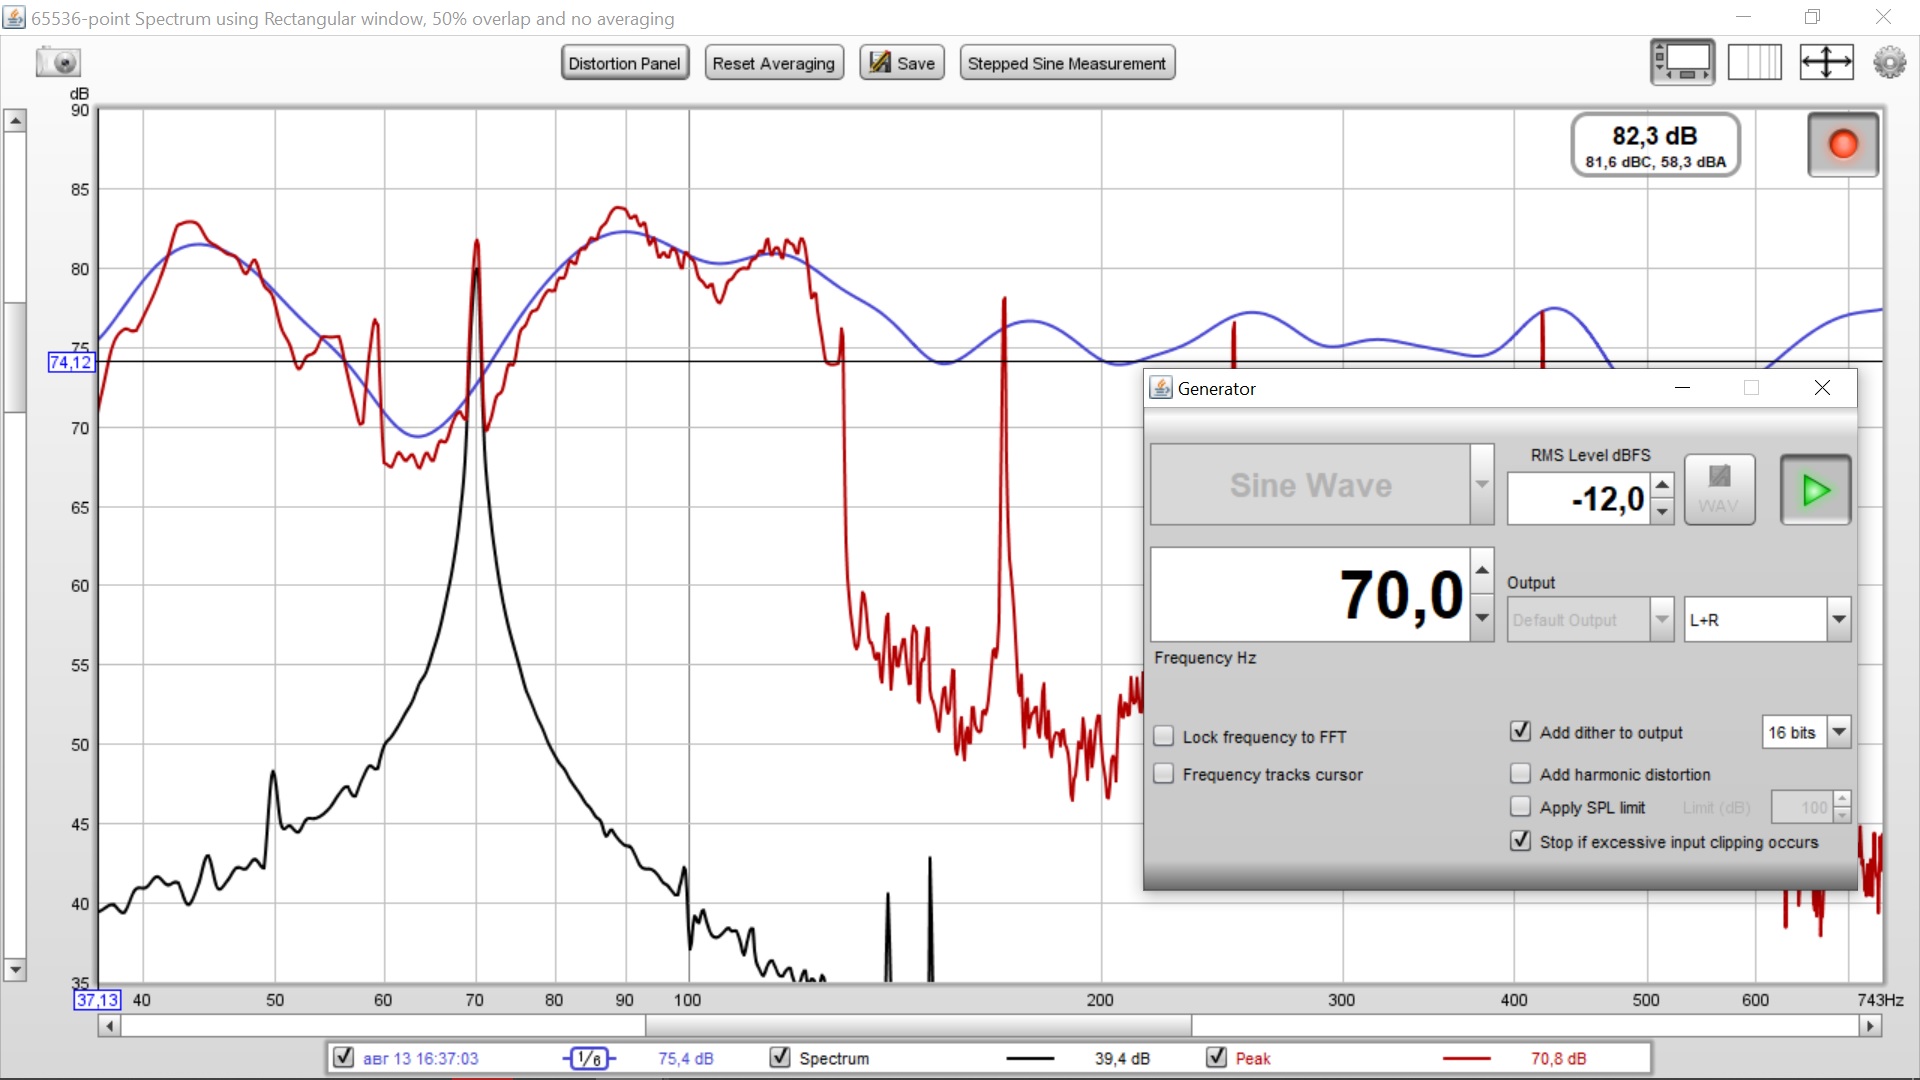
Task: Click the WAV file button
Action: point(1719,490)
